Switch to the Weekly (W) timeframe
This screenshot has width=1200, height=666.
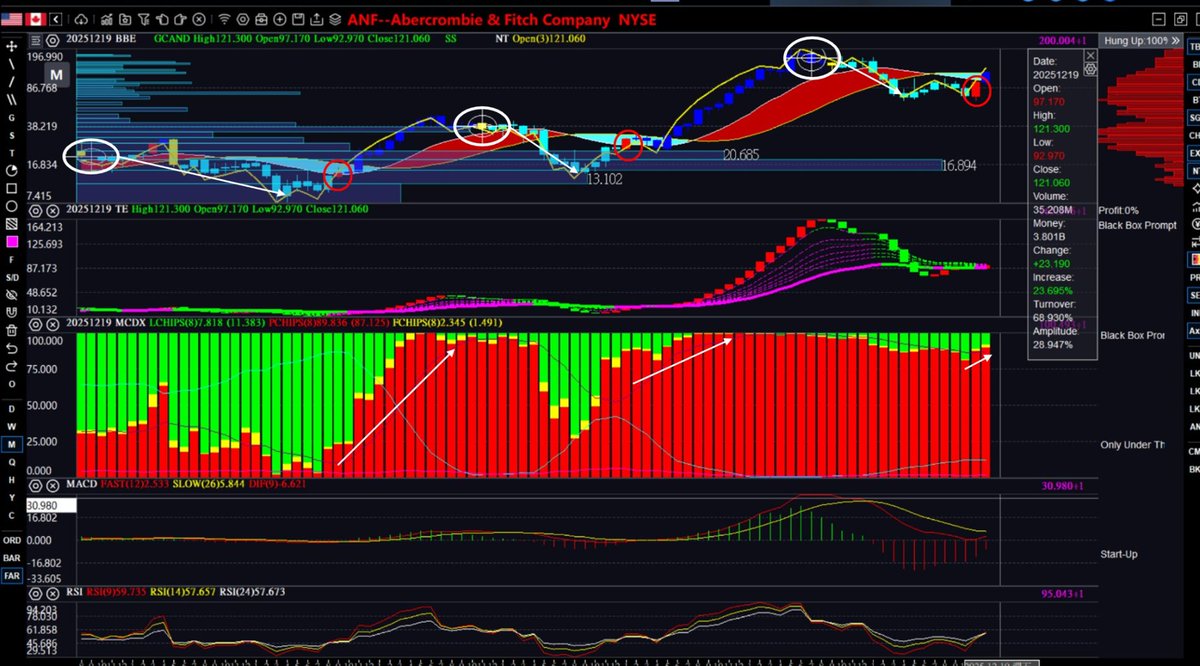pos(11,427)
